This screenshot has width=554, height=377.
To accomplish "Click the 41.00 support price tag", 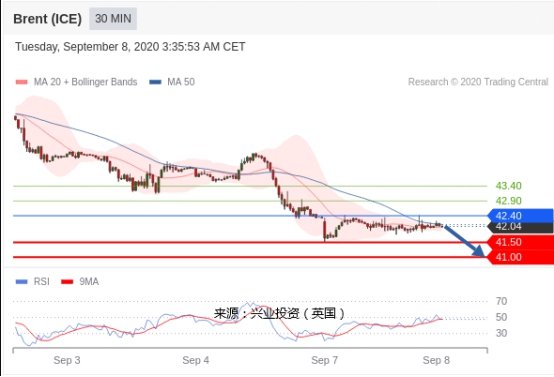I will (520, 257).
